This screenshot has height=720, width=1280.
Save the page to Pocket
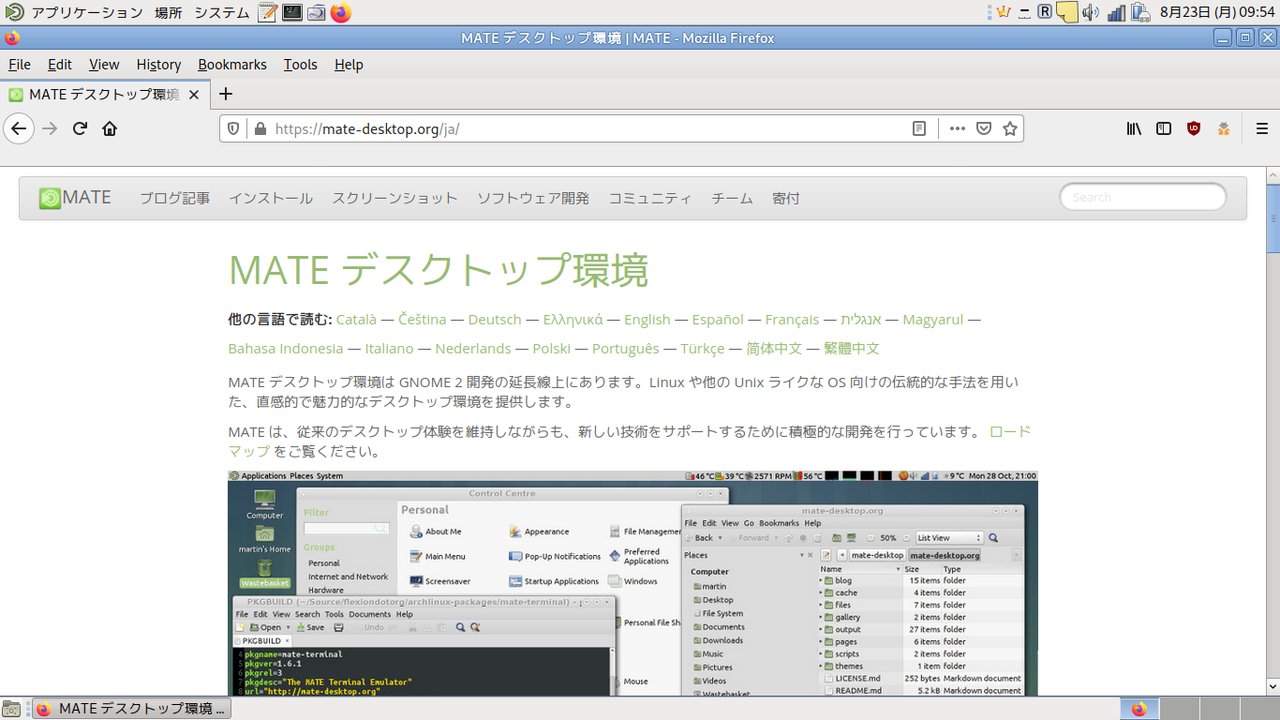click(x=984, y=129)
